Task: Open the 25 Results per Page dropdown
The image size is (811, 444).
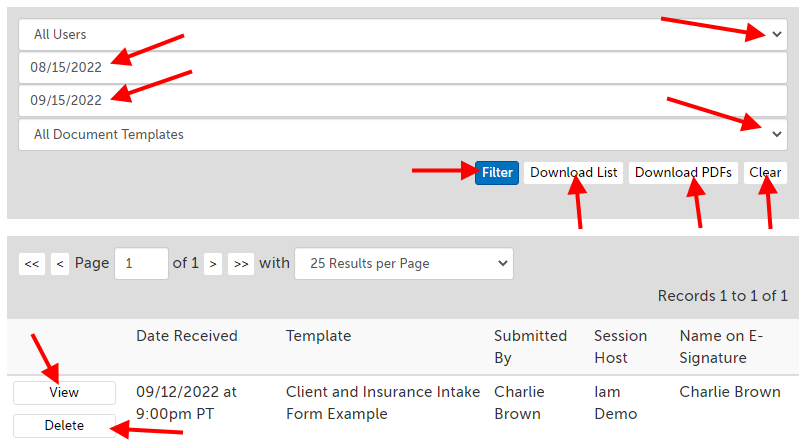Action: [x=403, y=264]
